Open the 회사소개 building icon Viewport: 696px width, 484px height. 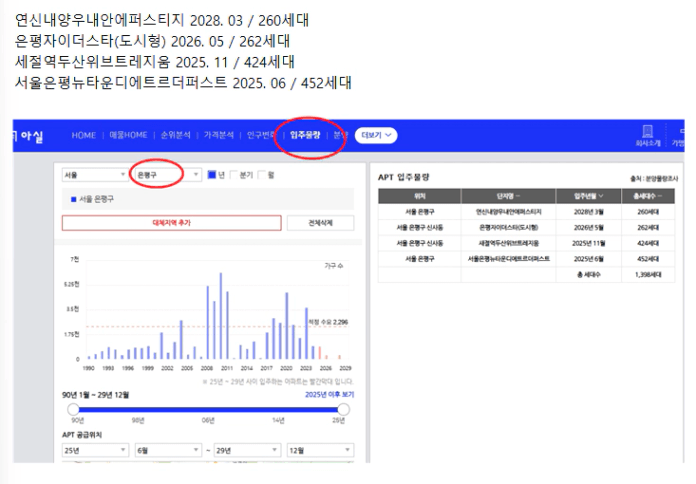(648, 131)
